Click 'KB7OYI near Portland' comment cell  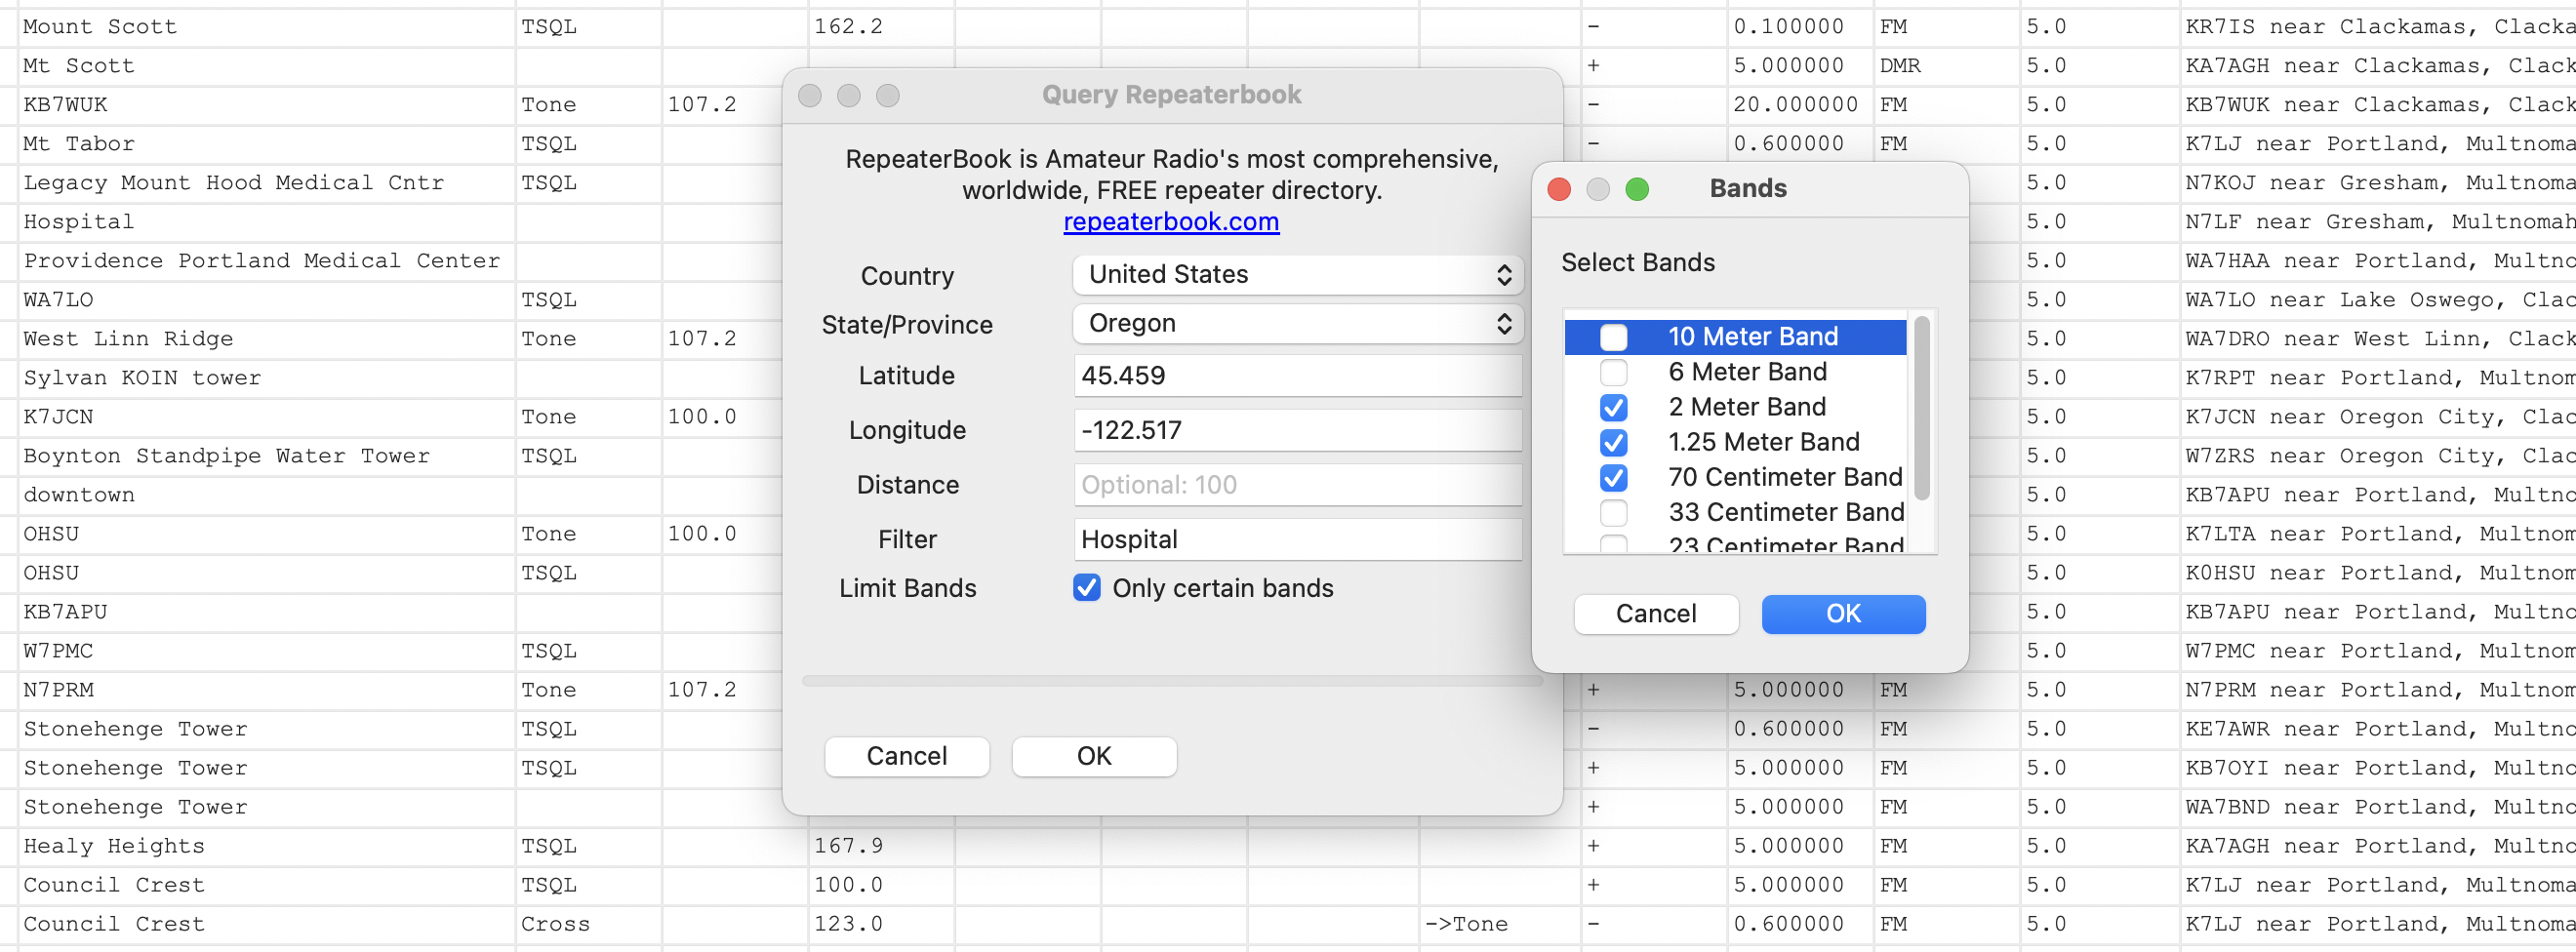coord(2378,768)
